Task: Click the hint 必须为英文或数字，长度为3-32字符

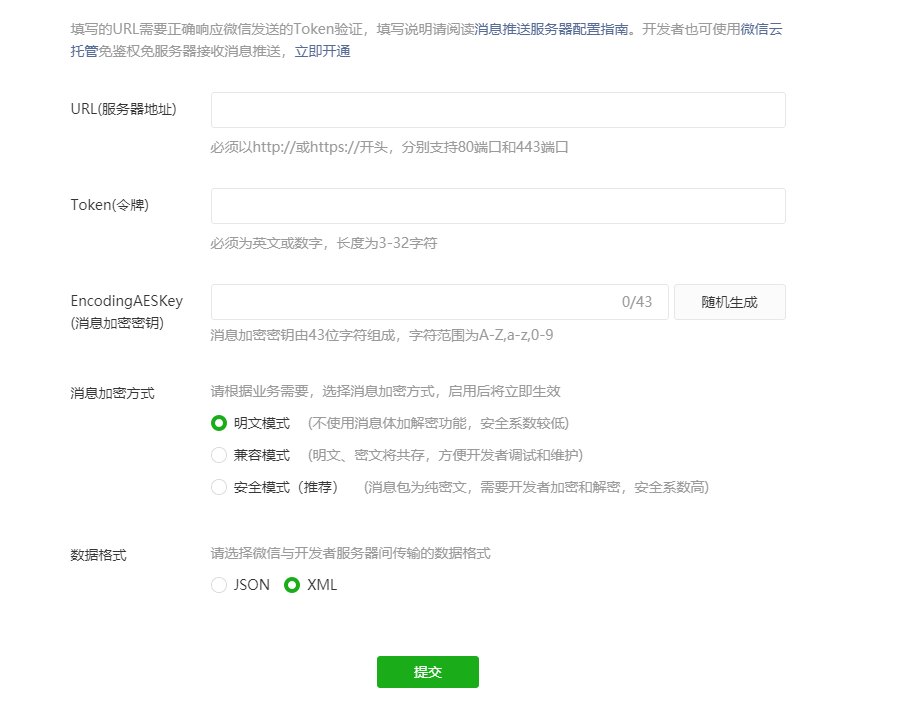Action: pyautogui.click(x=324, y=243)
